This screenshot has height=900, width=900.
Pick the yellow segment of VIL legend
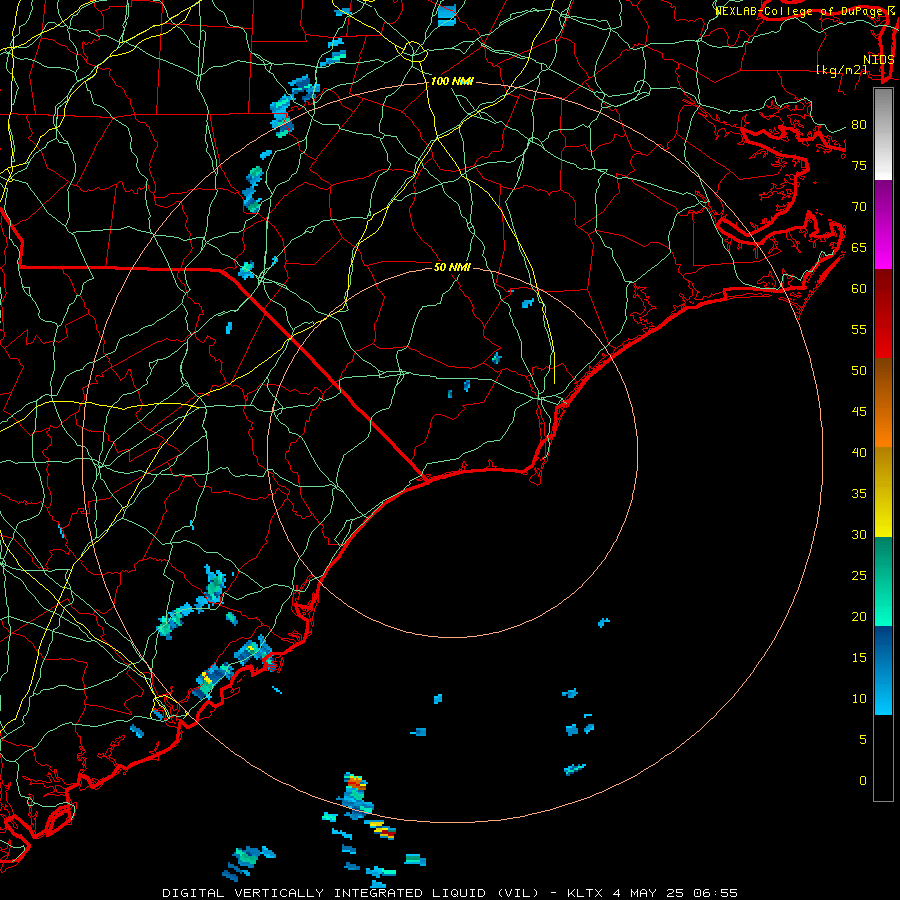[883, 492]
